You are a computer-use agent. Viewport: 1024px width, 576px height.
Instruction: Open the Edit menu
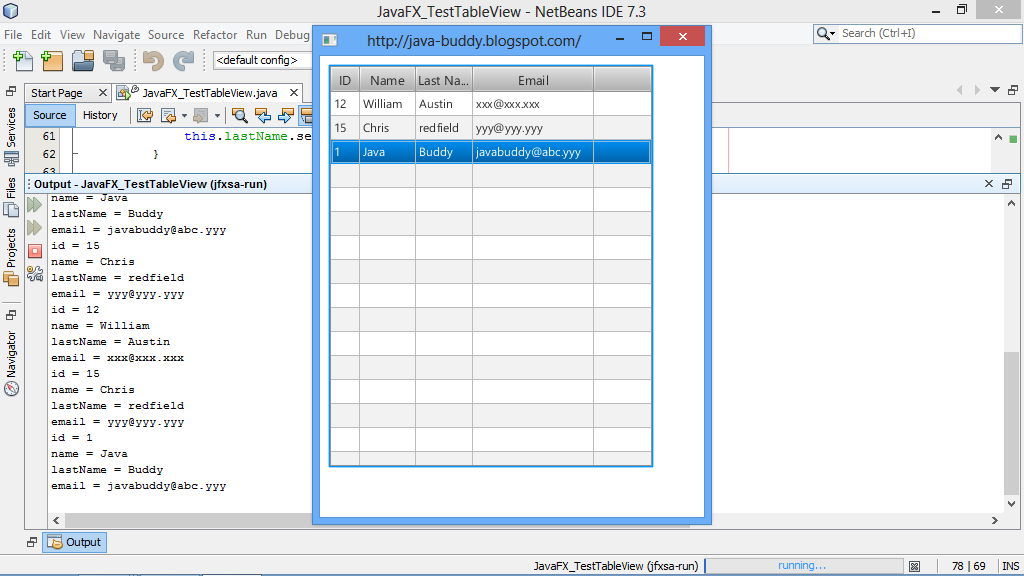pos(40,35)
